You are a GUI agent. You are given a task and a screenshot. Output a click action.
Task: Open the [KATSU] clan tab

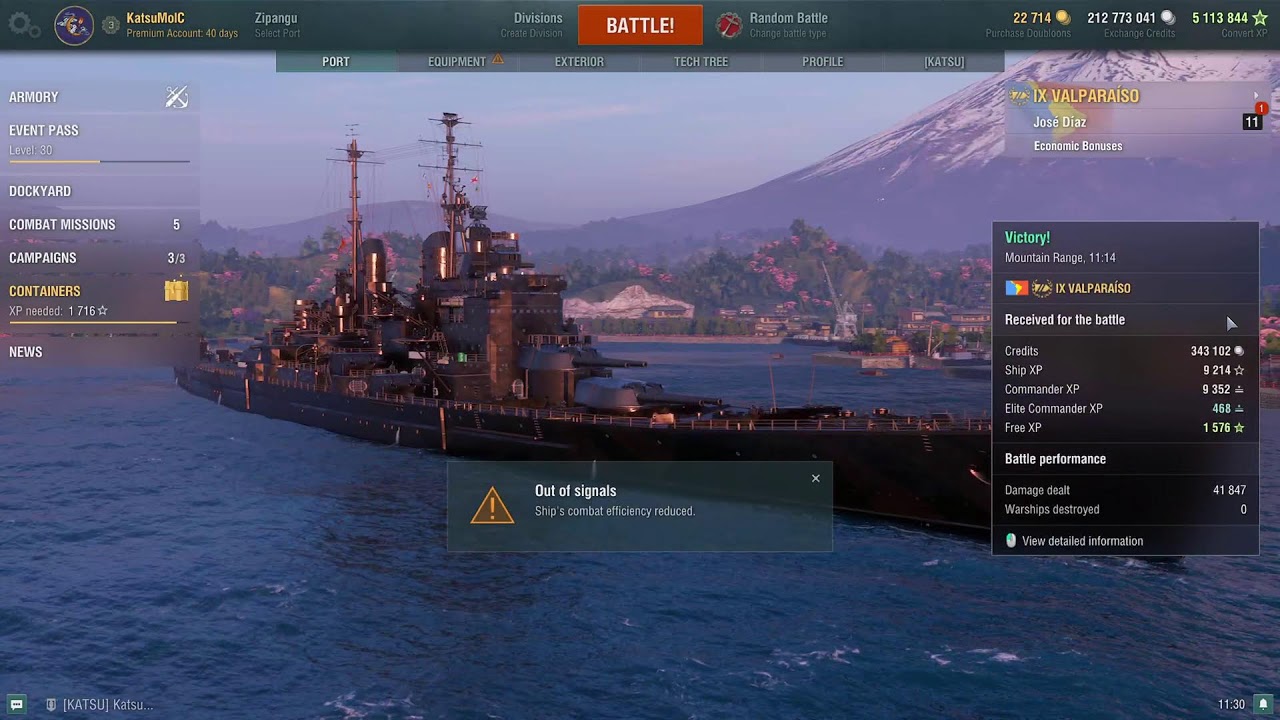944,62
